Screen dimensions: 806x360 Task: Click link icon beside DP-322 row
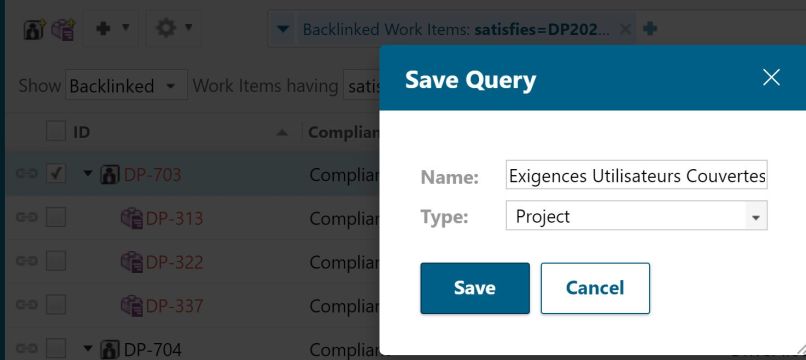pos(26,261)
